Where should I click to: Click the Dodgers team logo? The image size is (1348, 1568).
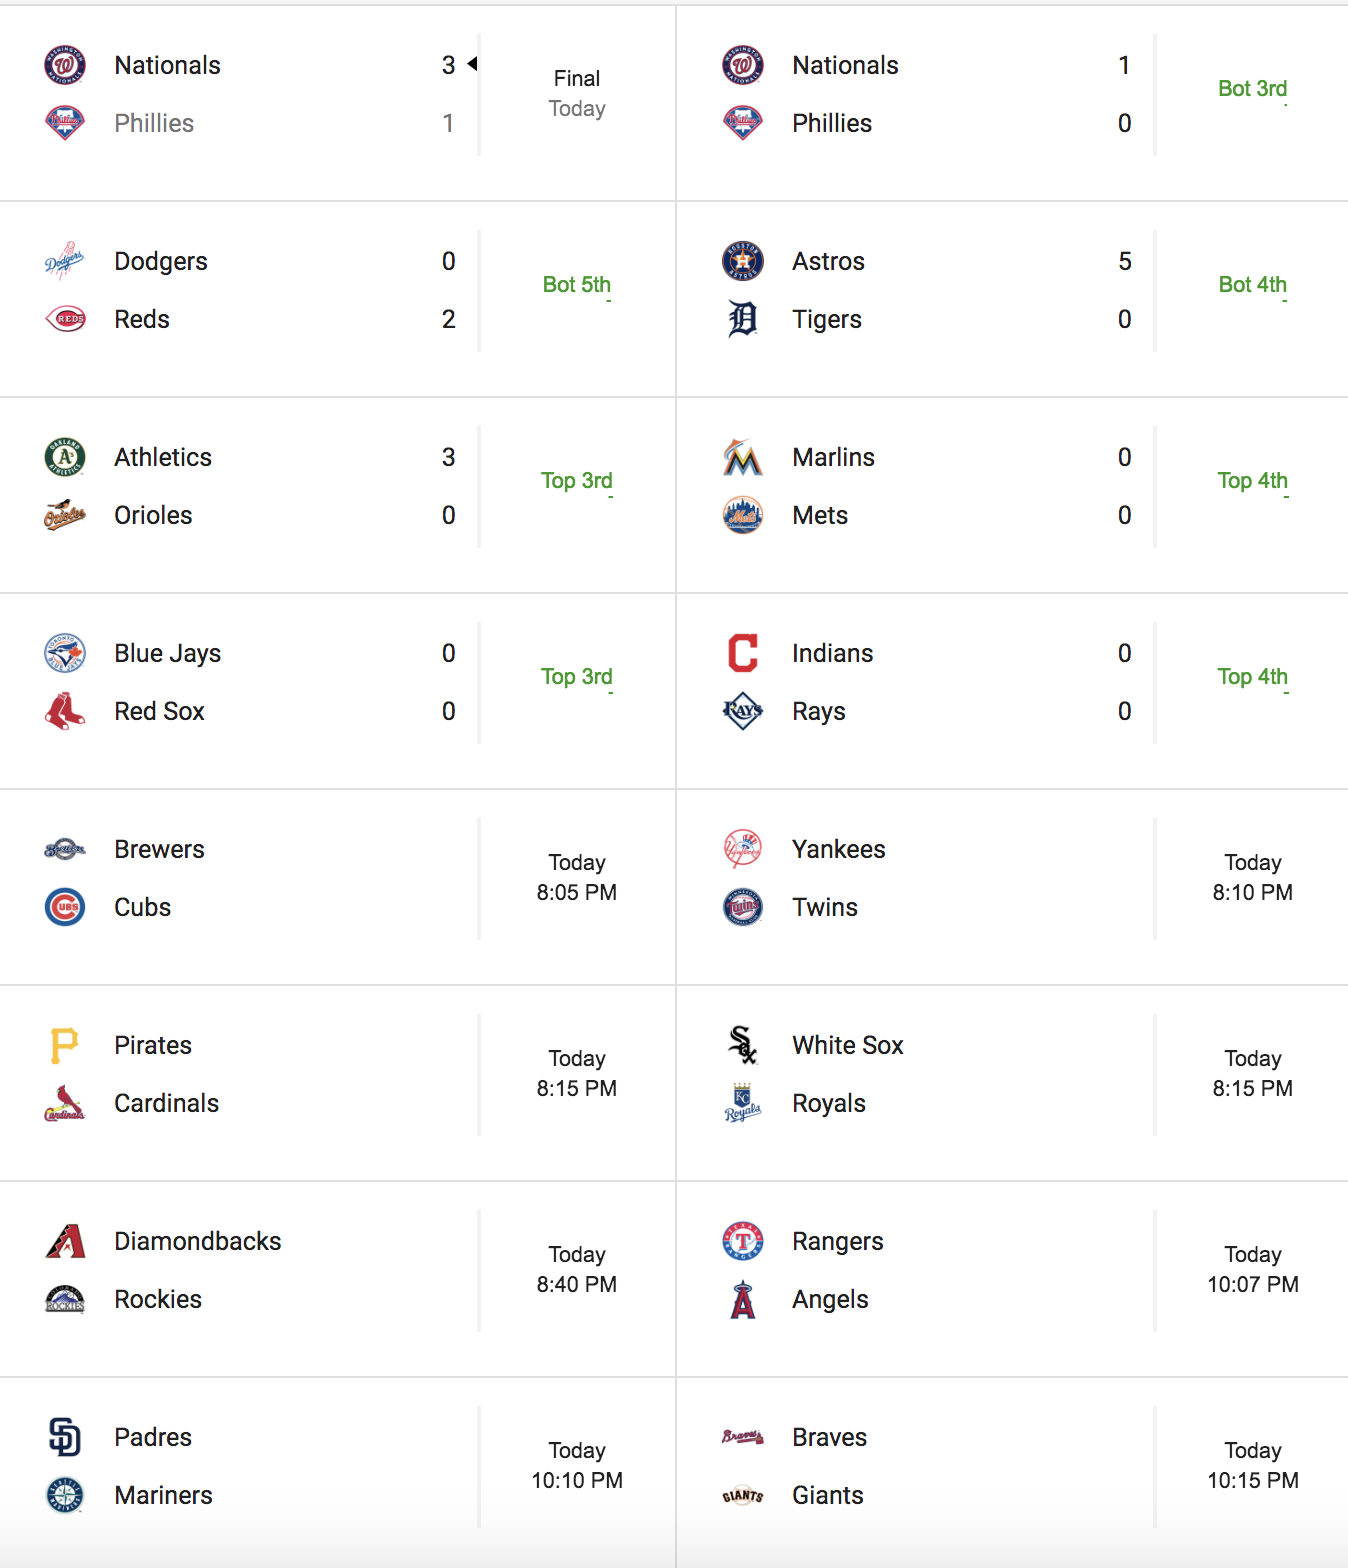point(65,261)
